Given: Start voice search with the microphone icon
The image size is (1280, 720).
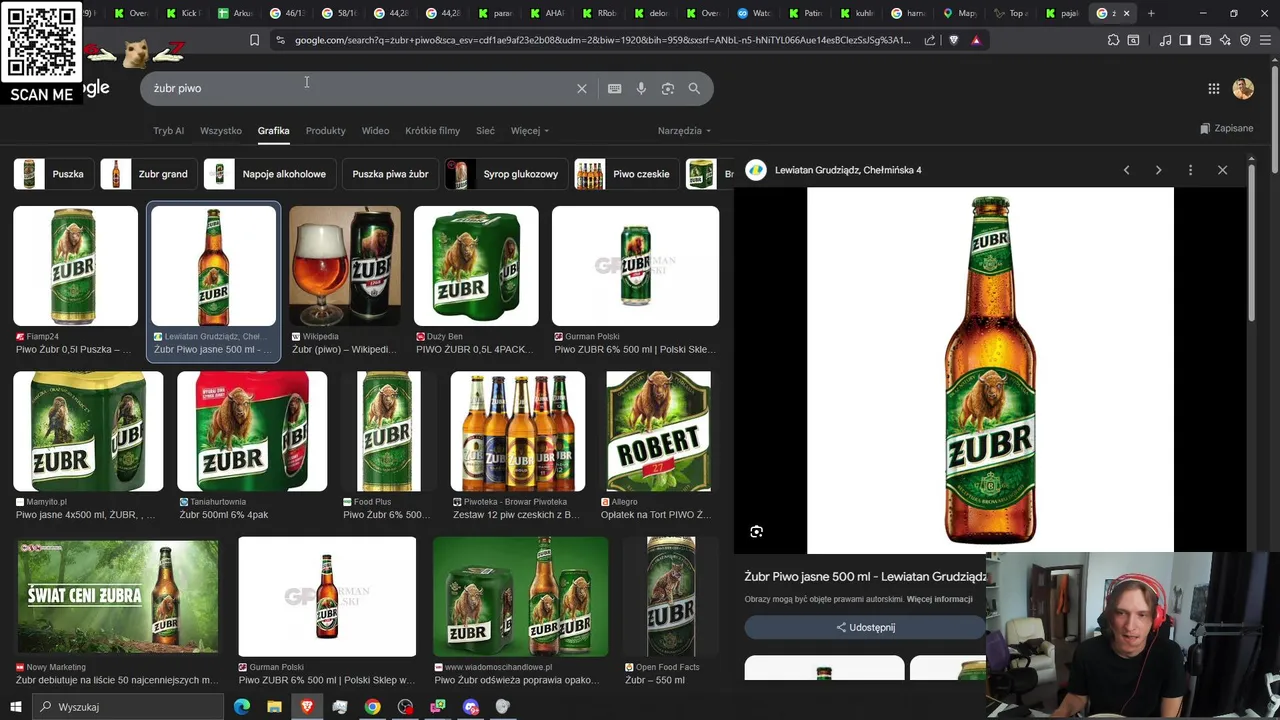Looking at the screenshot, I should (x=641, y=88).
